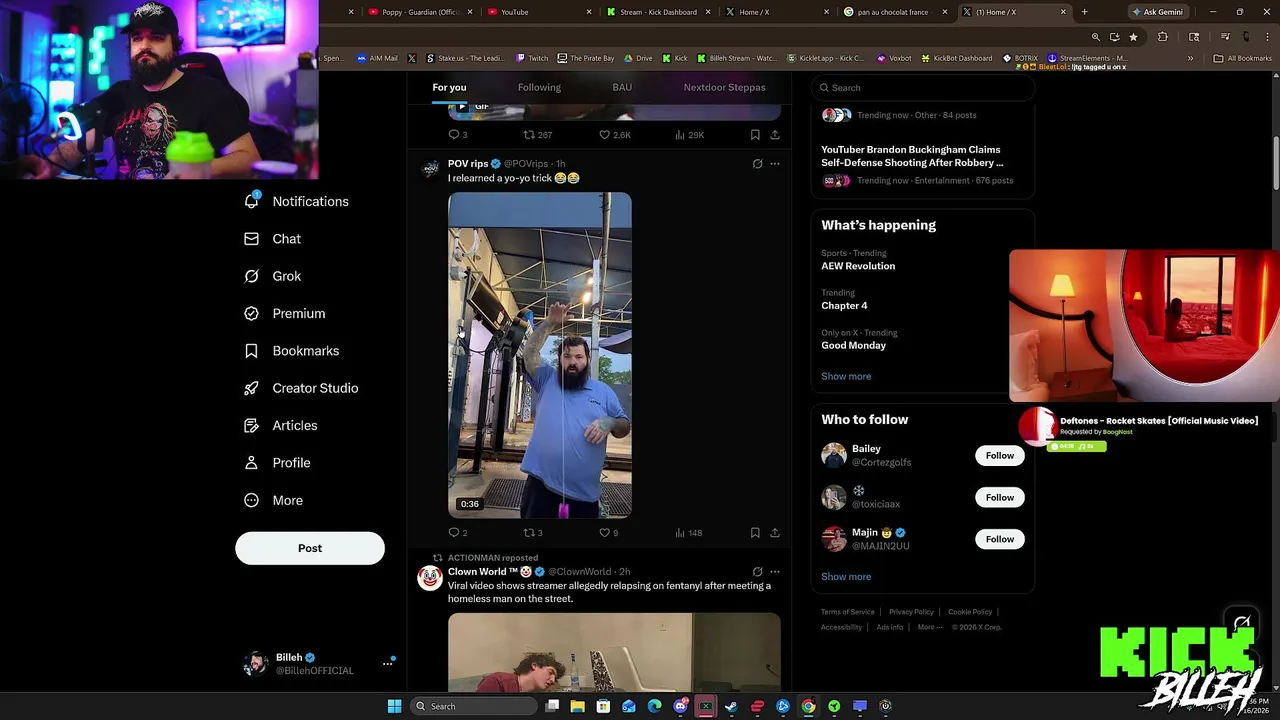This screenshot has height=720, width=1280.
Task: Open new browser tab
Action: pos(1084,12)
